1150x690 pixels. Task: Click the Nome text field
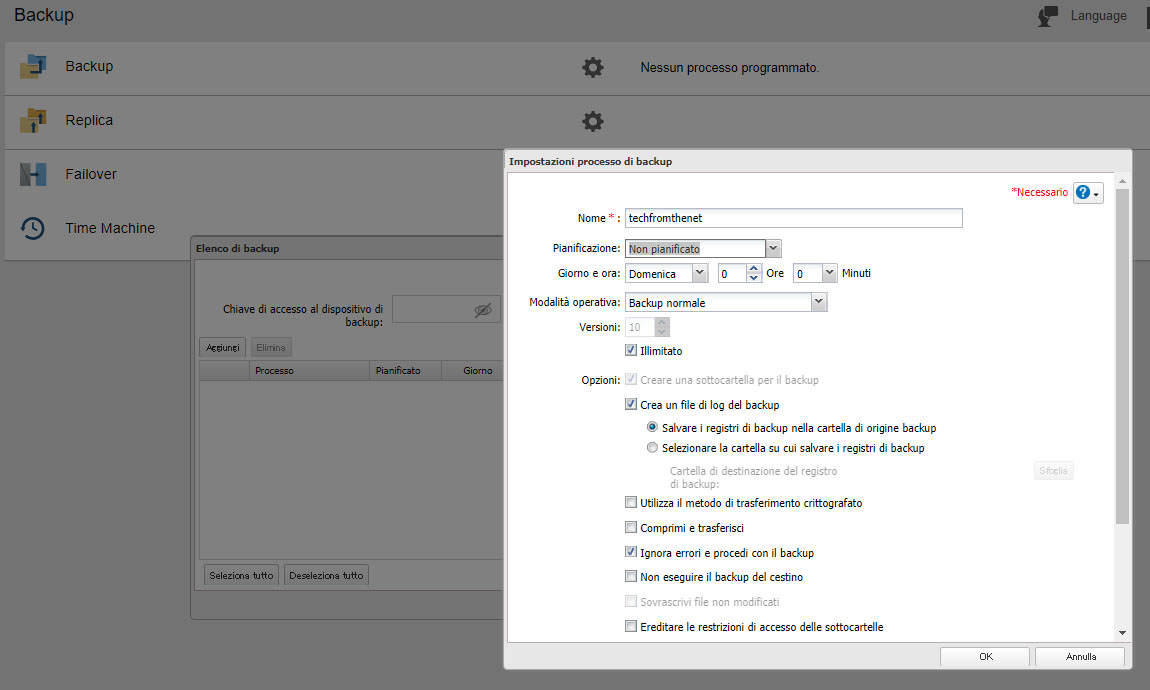click(x=794, y=218)
